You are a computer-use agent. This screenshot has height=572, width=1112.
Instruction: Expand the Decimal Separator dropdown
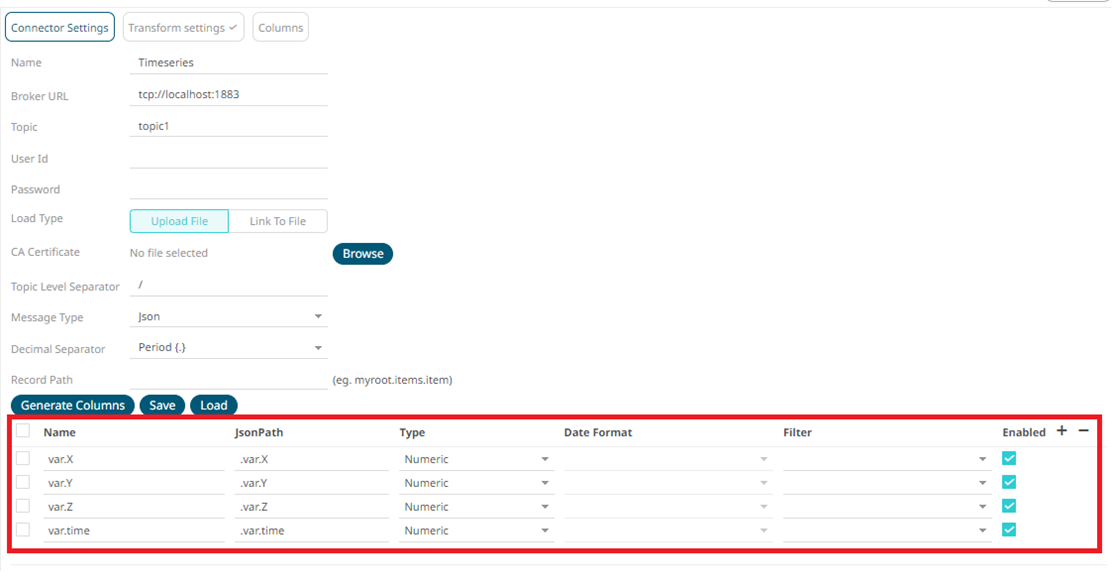point(228,348)
